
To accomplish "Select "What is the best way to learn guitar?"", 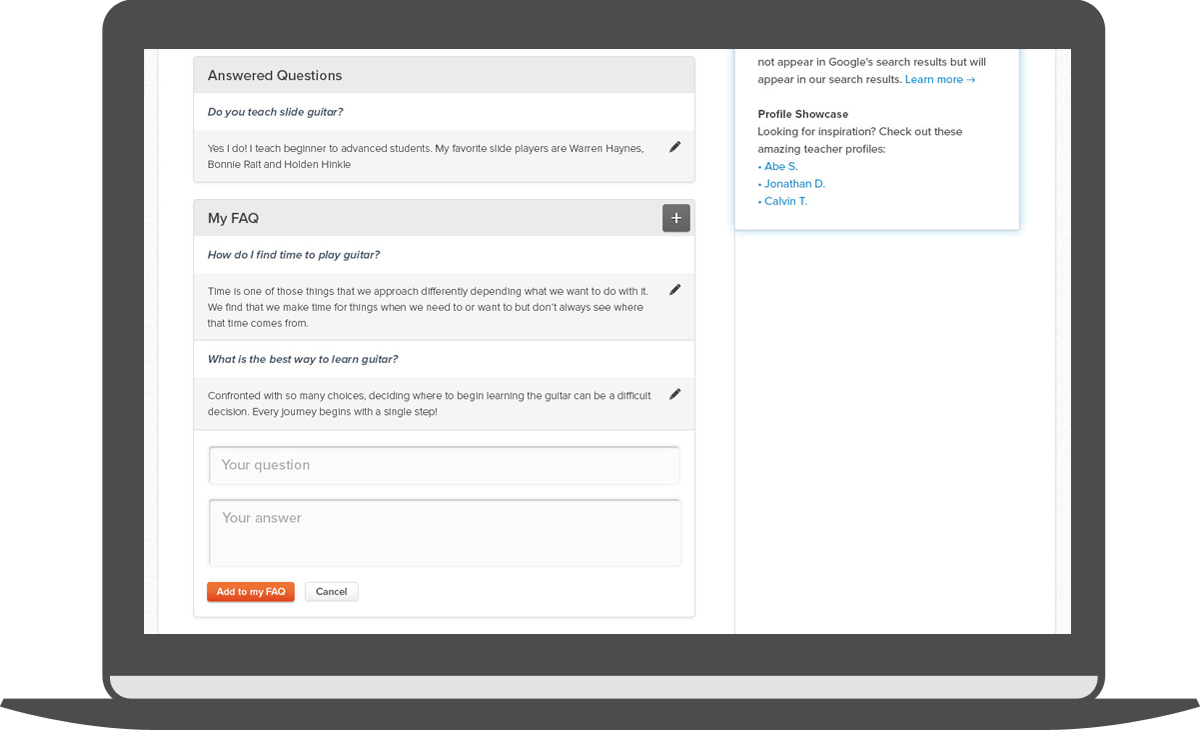I will coord(302,359).
